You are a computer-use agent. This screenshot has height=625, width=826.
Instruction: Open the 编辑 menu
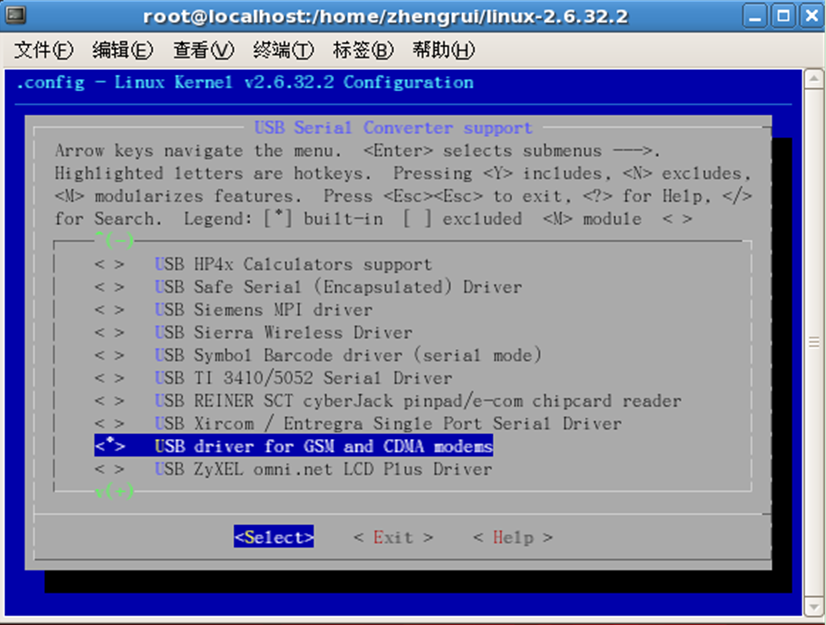[x=120, y=50]
